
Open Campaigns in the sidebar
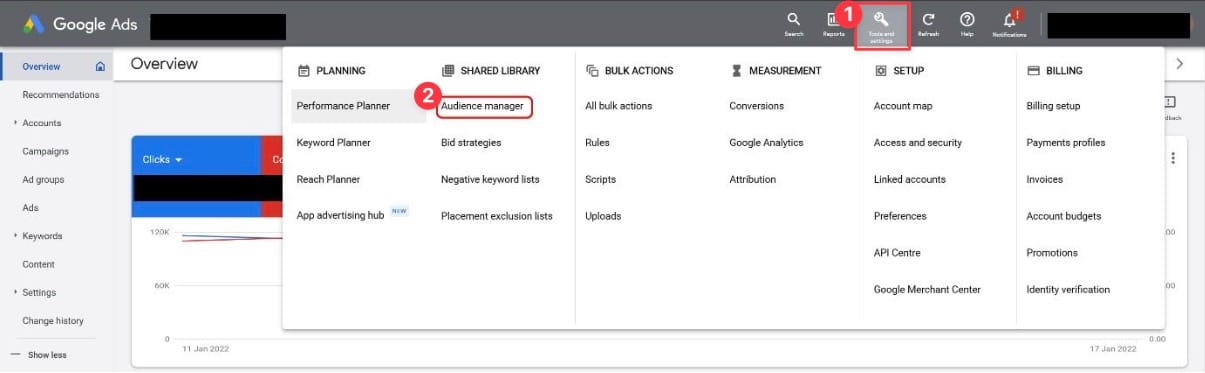click(x=46, y=151)
